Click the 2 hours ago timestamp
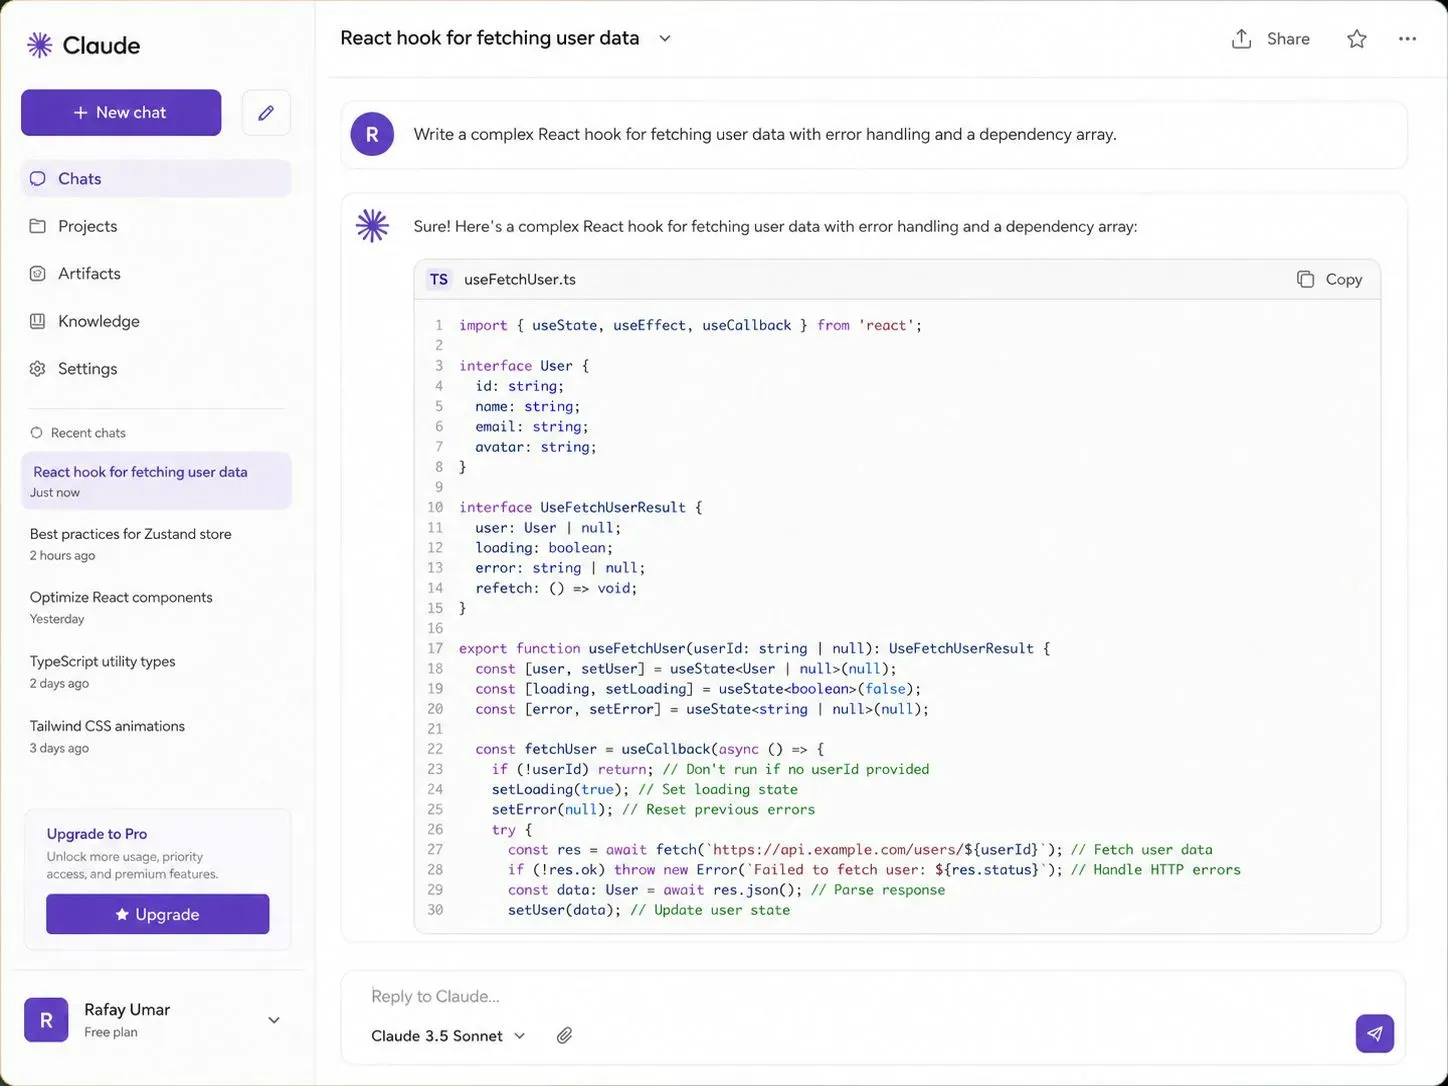 (62, 556)
